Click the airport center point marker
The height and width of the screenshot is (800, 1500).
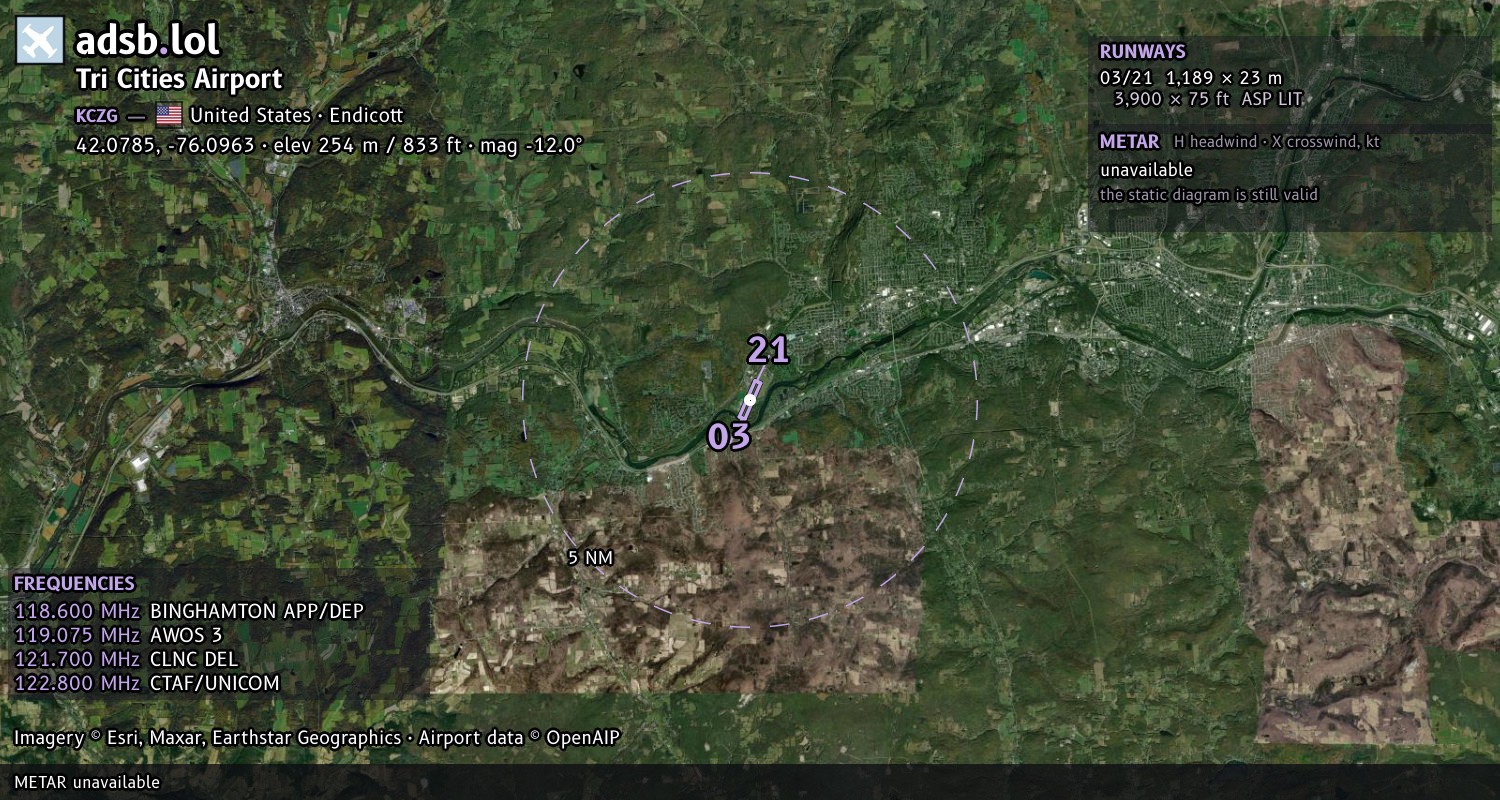pos(750,400)
